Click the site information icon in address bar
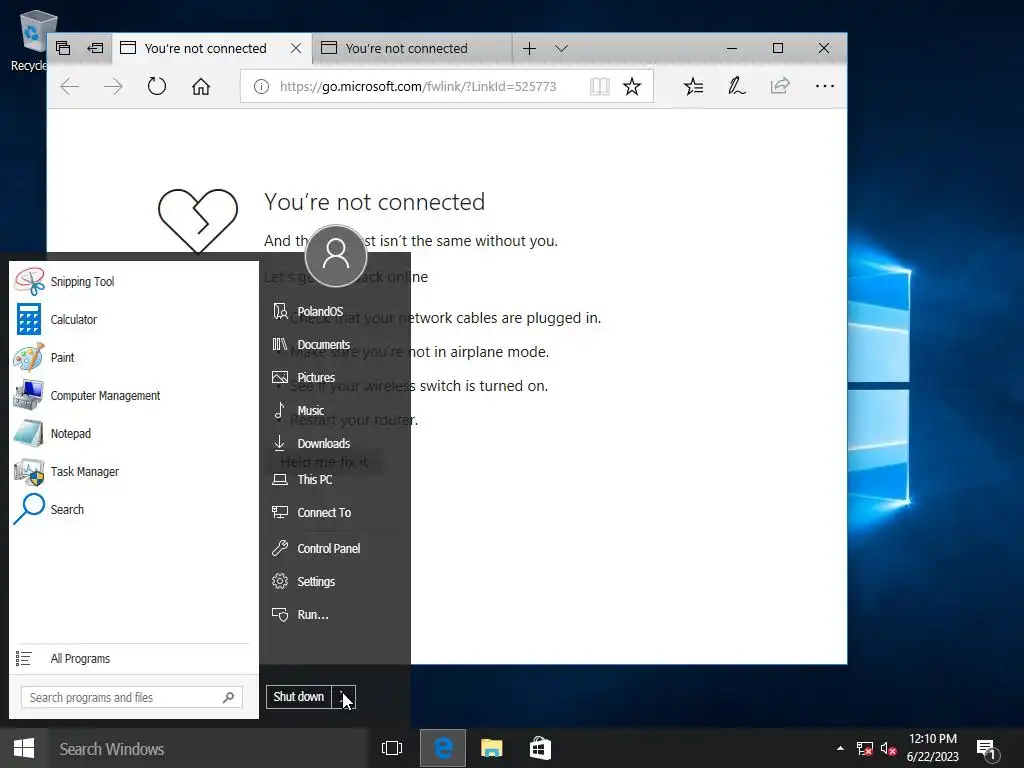The image size is (1024, 768). point(261,86)
